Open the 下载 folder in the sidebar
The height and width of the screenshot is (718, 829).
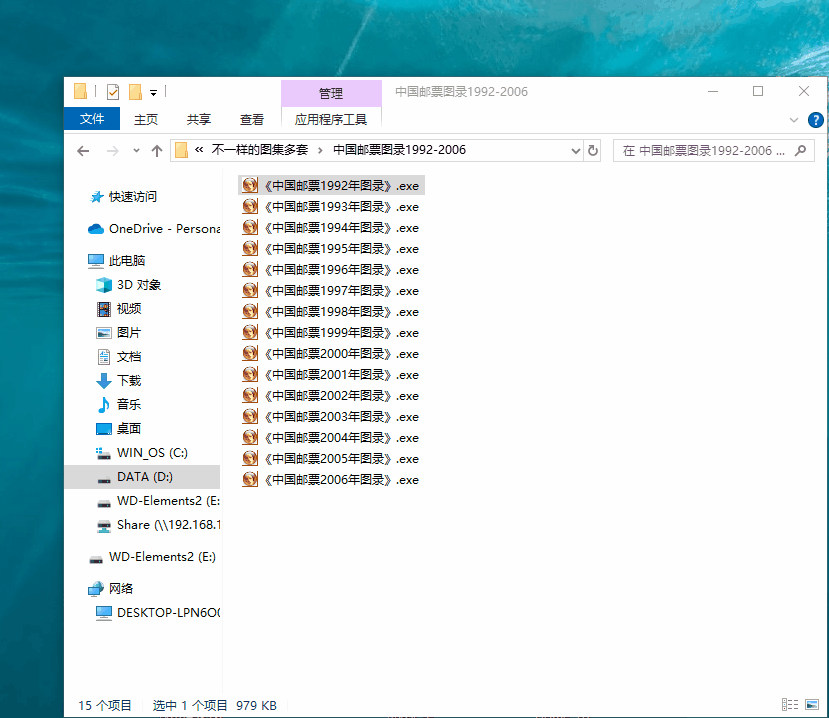click(x=119, y=381)
